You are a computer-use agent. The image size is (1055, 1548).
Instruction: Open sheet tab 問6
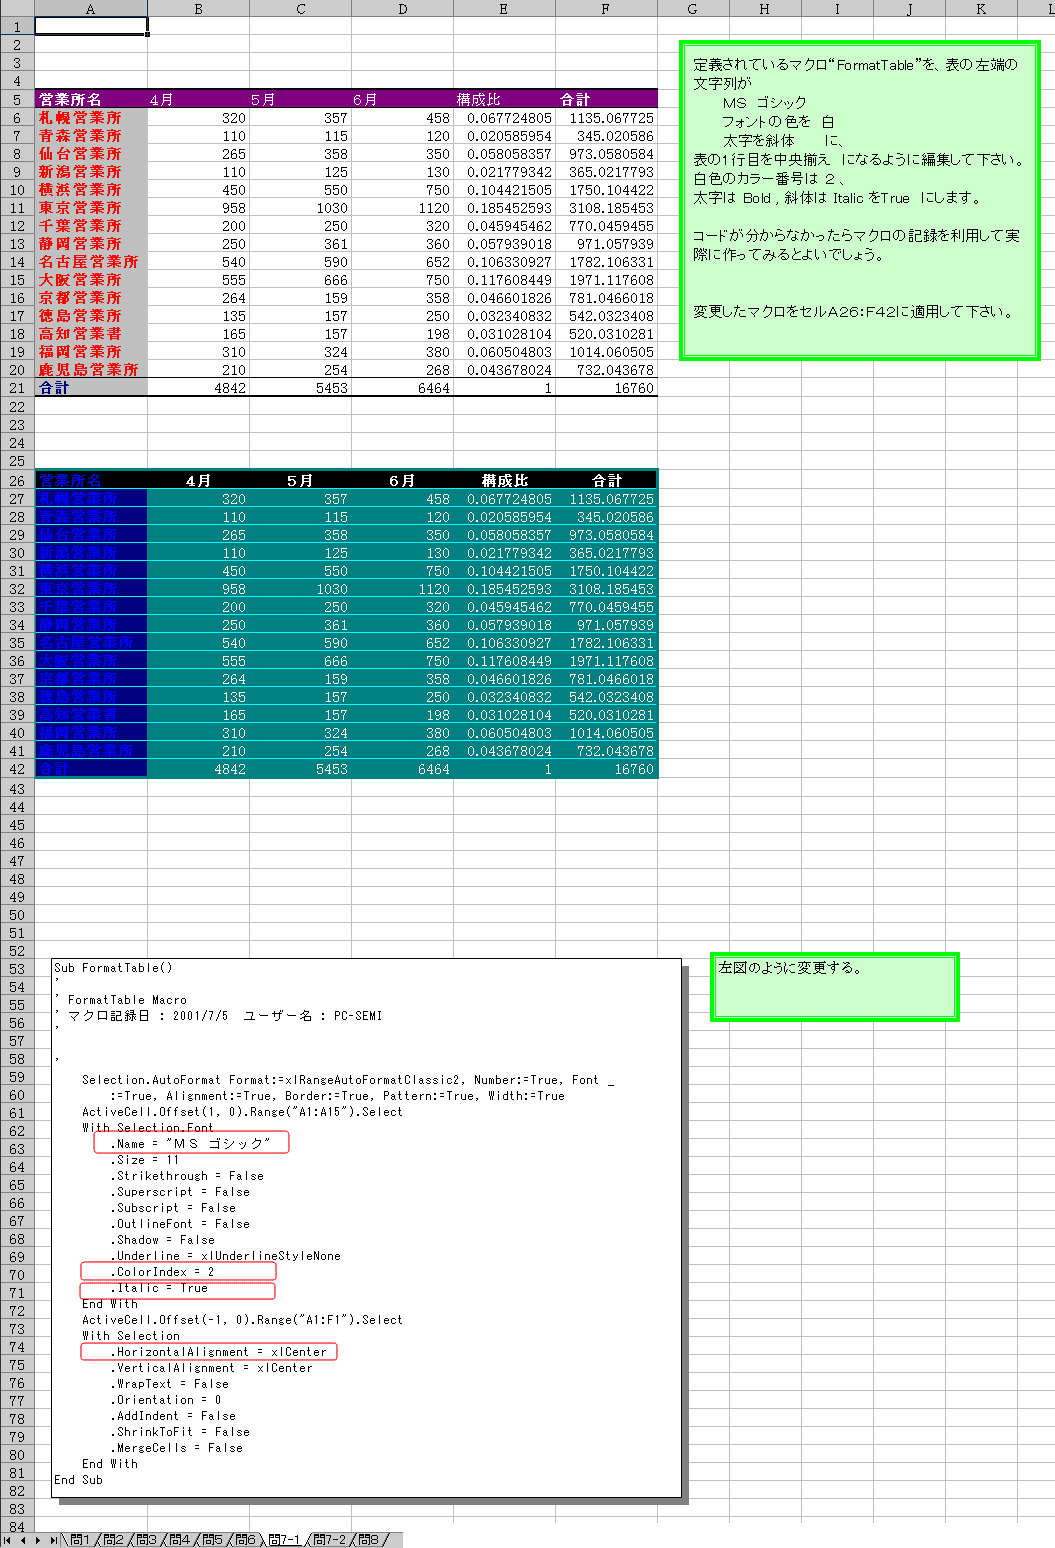click(245, 1540)
